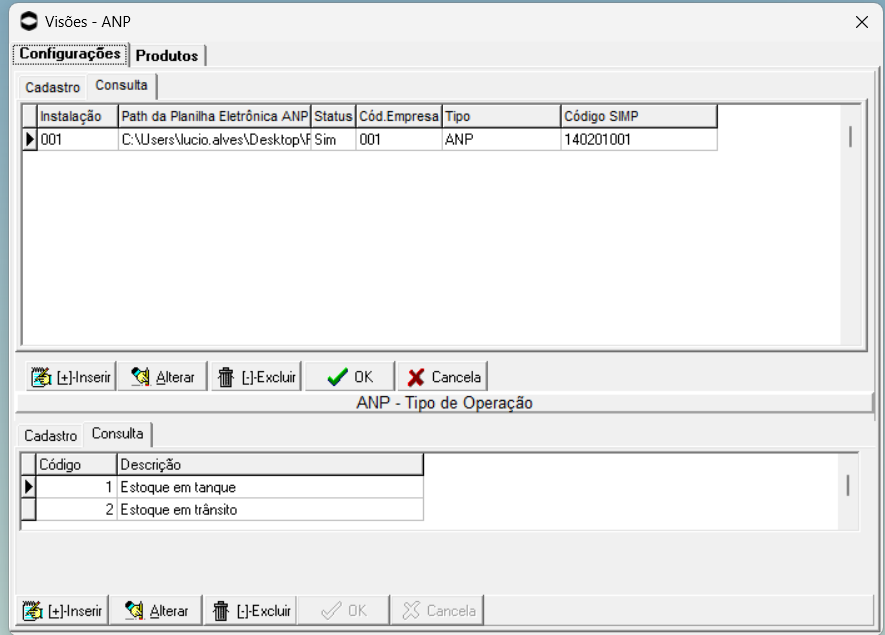
Task: Click the Cód.Empresa column header
Action: [x=399, y=116]
